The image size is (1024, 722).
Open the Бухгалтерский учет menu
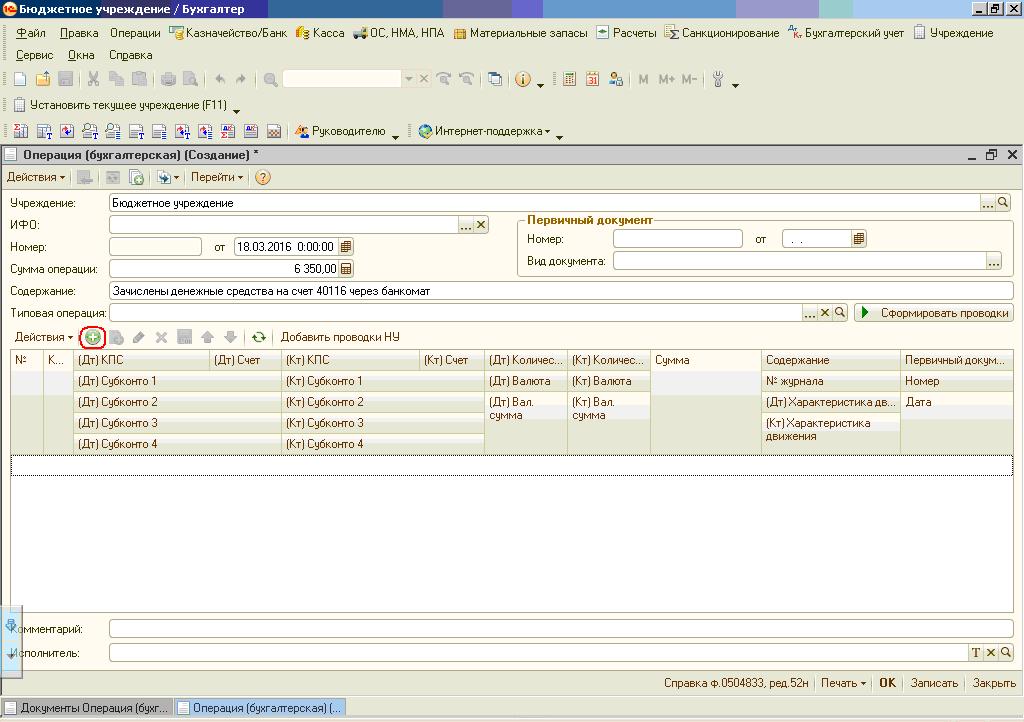tap(846, 33)
